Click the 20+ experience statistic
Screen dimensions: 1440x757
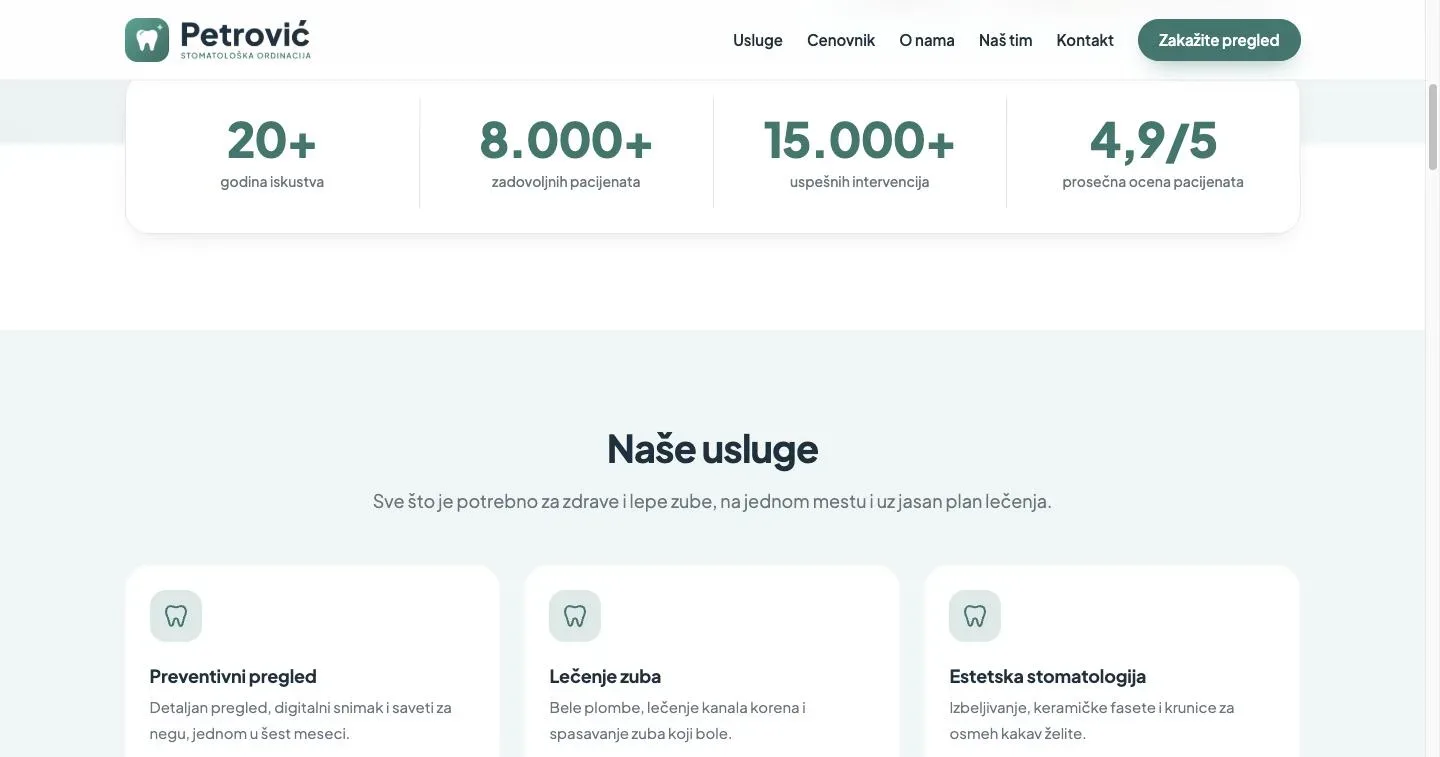click(272, 140)
